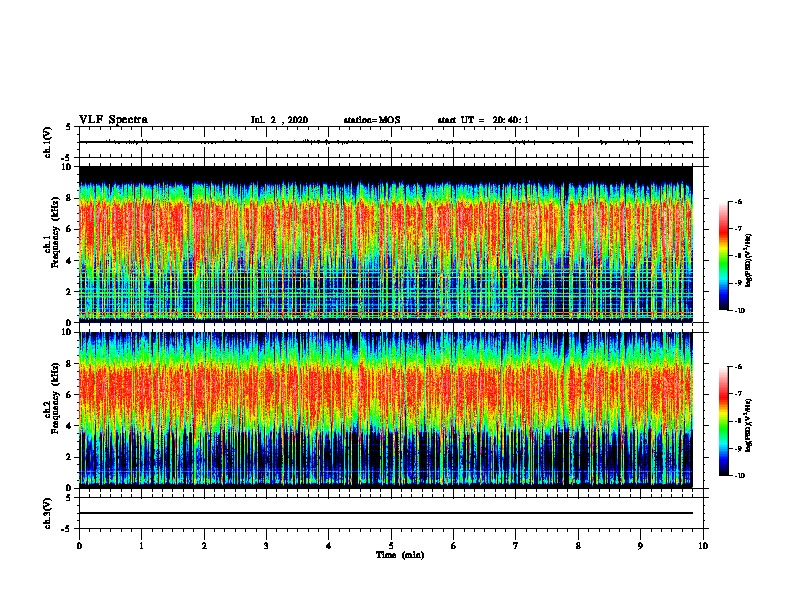The height and width of the screenshot is (612, 792).
Task: Click time axis tick label "3"
Action: pos(266,546)
